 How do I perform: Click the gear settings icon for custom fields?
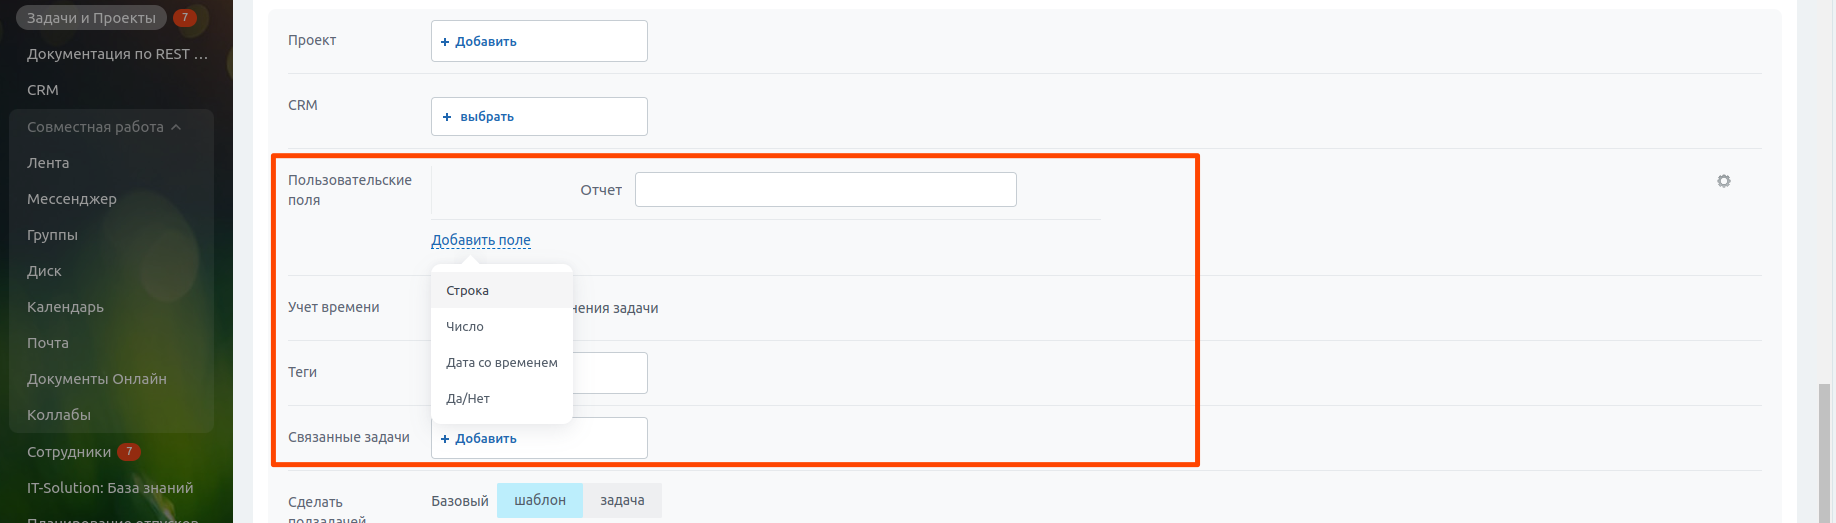click(x=1724, y=181)
